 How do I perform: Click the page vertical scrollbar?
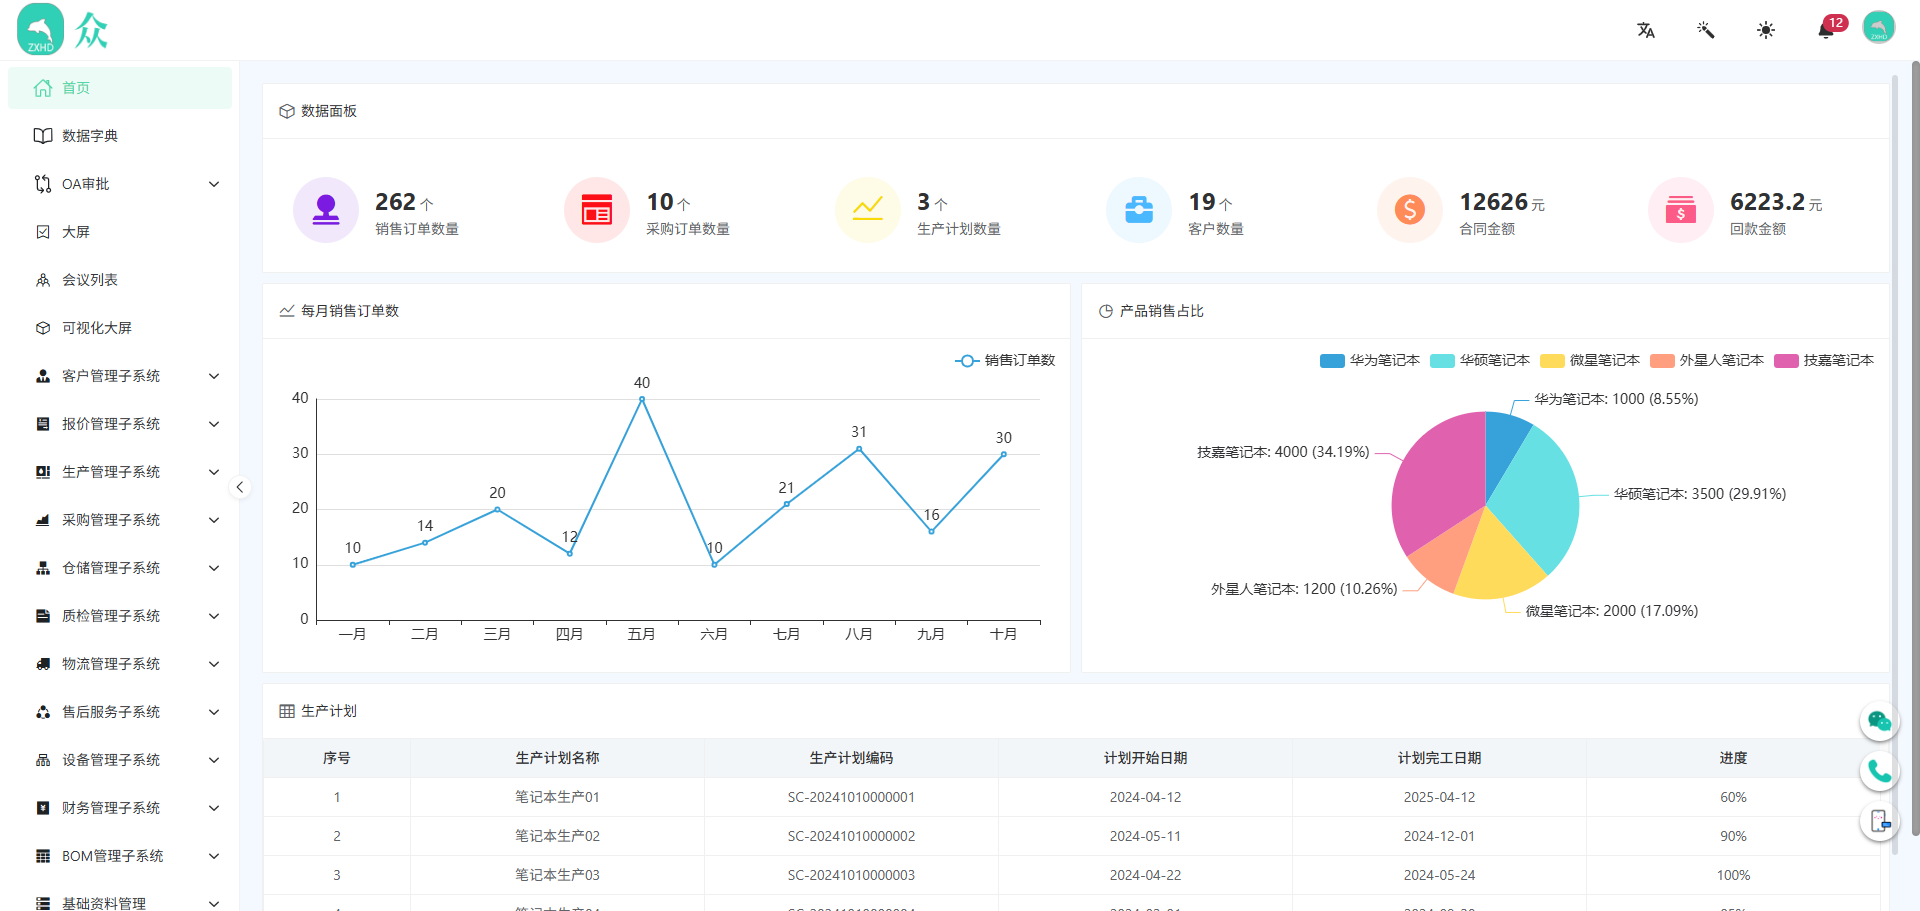[1915, 448]
